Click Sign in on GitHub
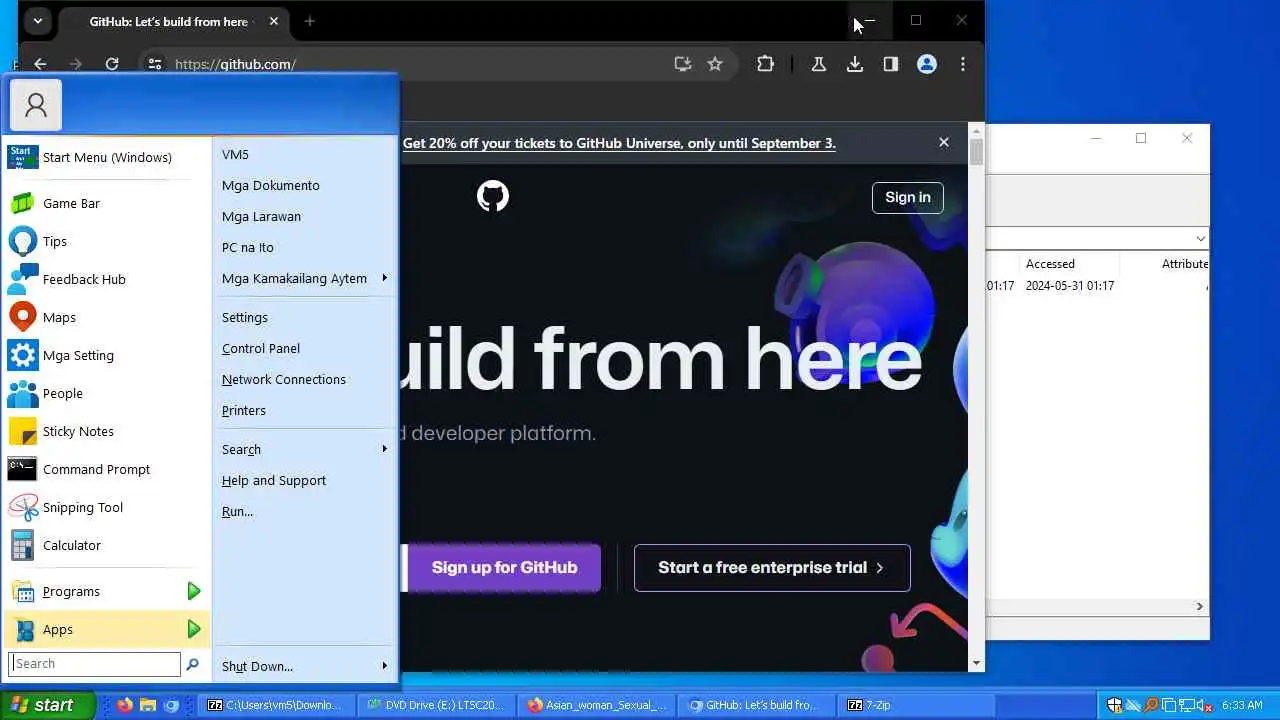 (x=907, y=197)
